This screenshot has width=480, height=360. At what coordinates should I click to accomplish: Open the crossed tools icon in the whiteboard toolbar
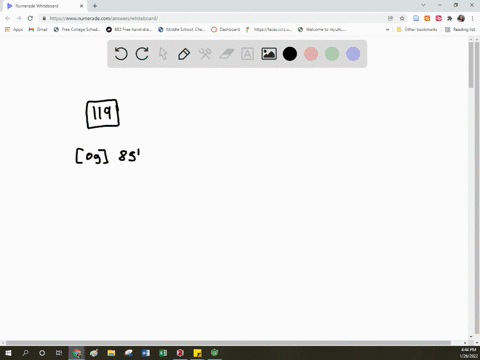coord(205,54)
